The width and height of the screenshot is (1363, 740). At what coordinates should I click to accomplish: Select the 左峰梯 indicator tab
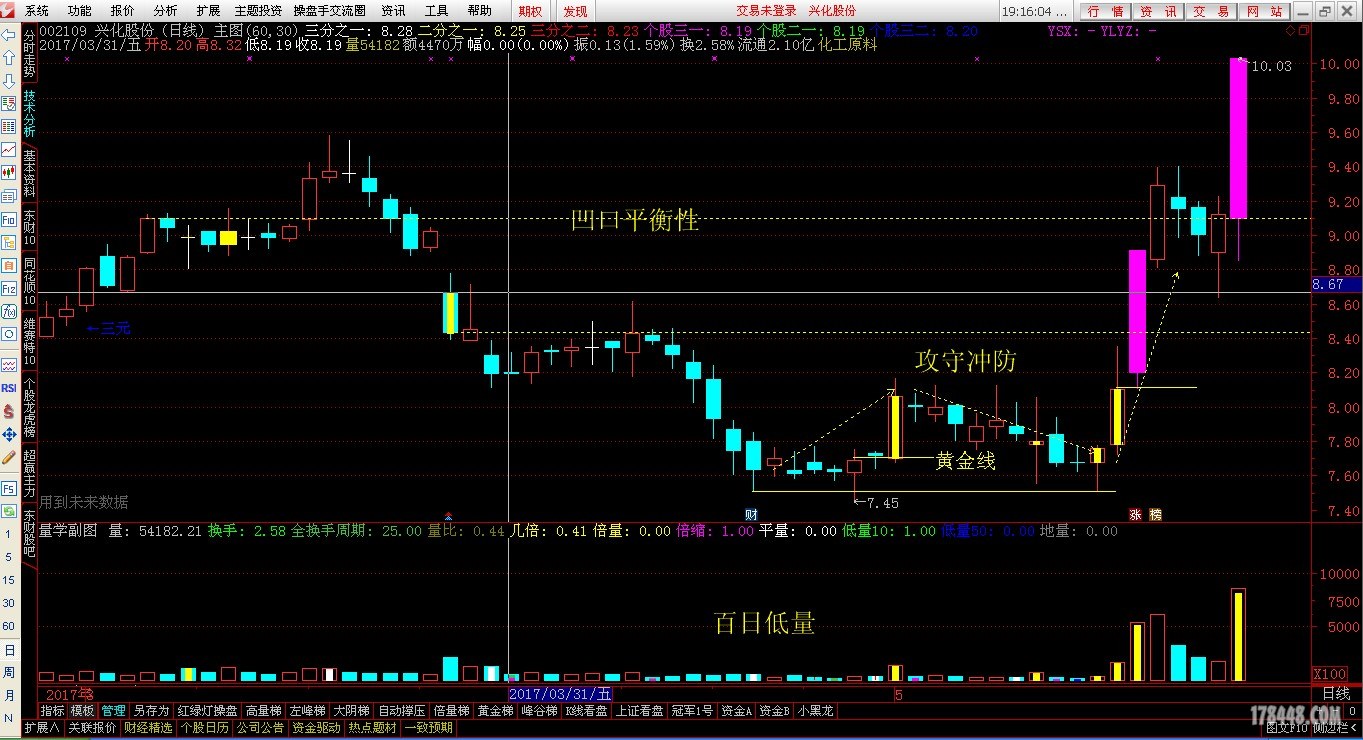[x=307, y=711]
